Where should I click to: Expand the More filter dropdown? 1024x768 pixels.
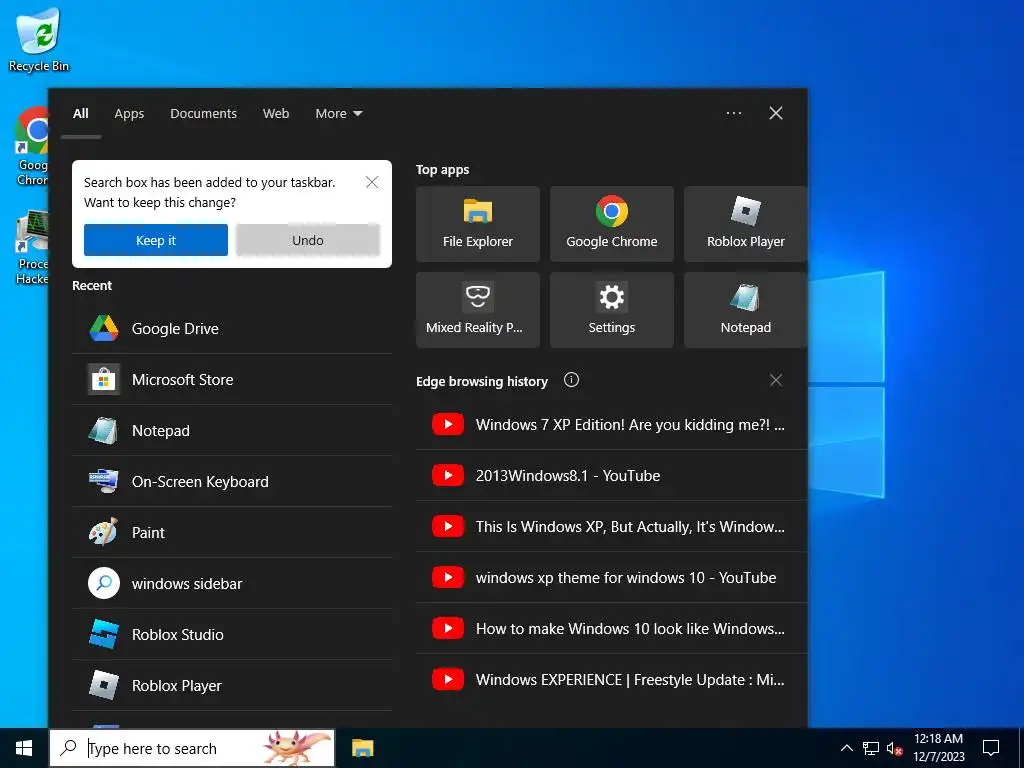[338, 114]
